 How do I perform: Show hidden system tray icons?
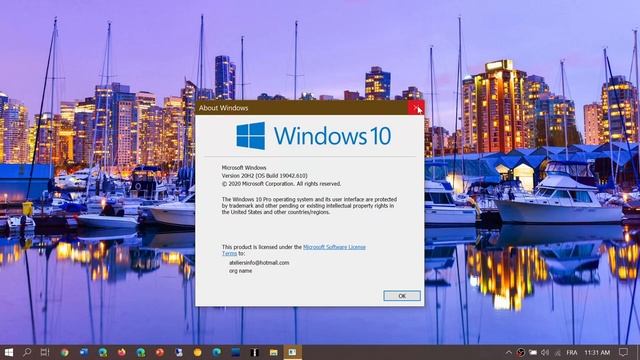click(x=509, y=352)
